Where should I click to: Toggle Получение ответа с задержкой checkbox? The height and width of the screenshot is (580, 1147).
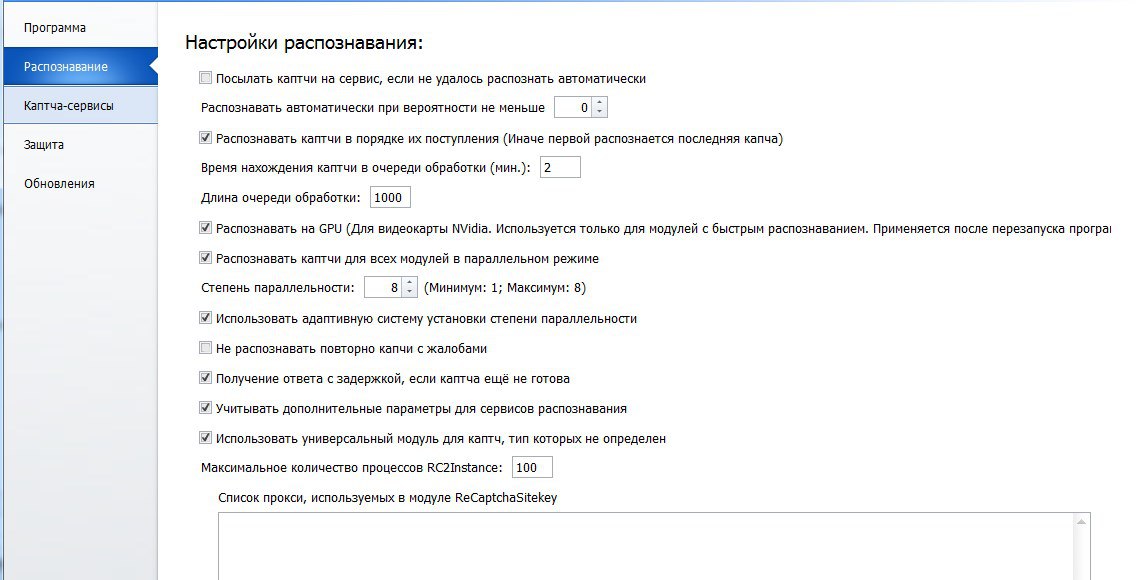206,377
